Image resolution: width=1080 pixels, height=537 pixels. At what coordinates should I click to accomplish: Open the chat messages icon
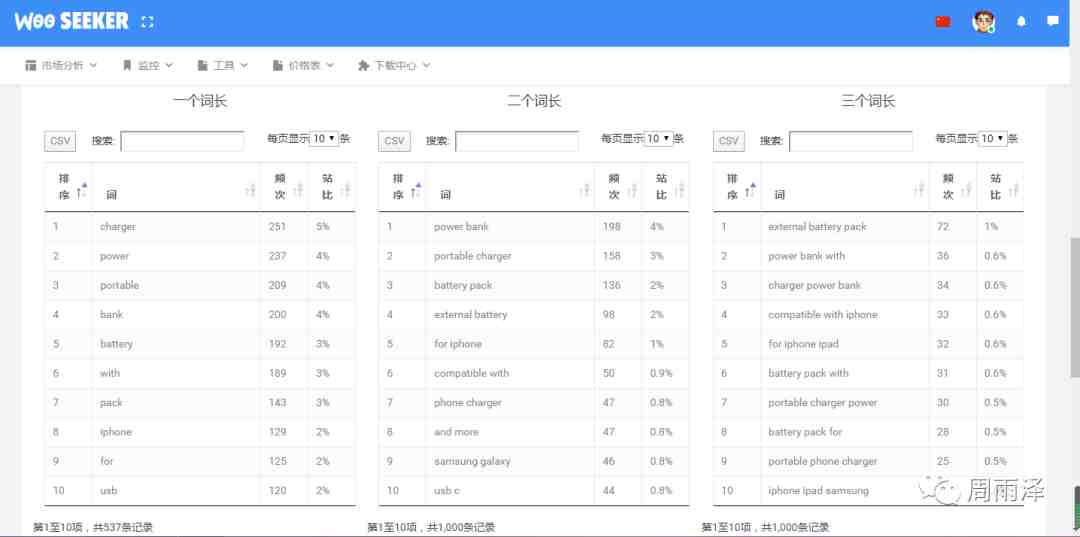[x=1052, y=21]
